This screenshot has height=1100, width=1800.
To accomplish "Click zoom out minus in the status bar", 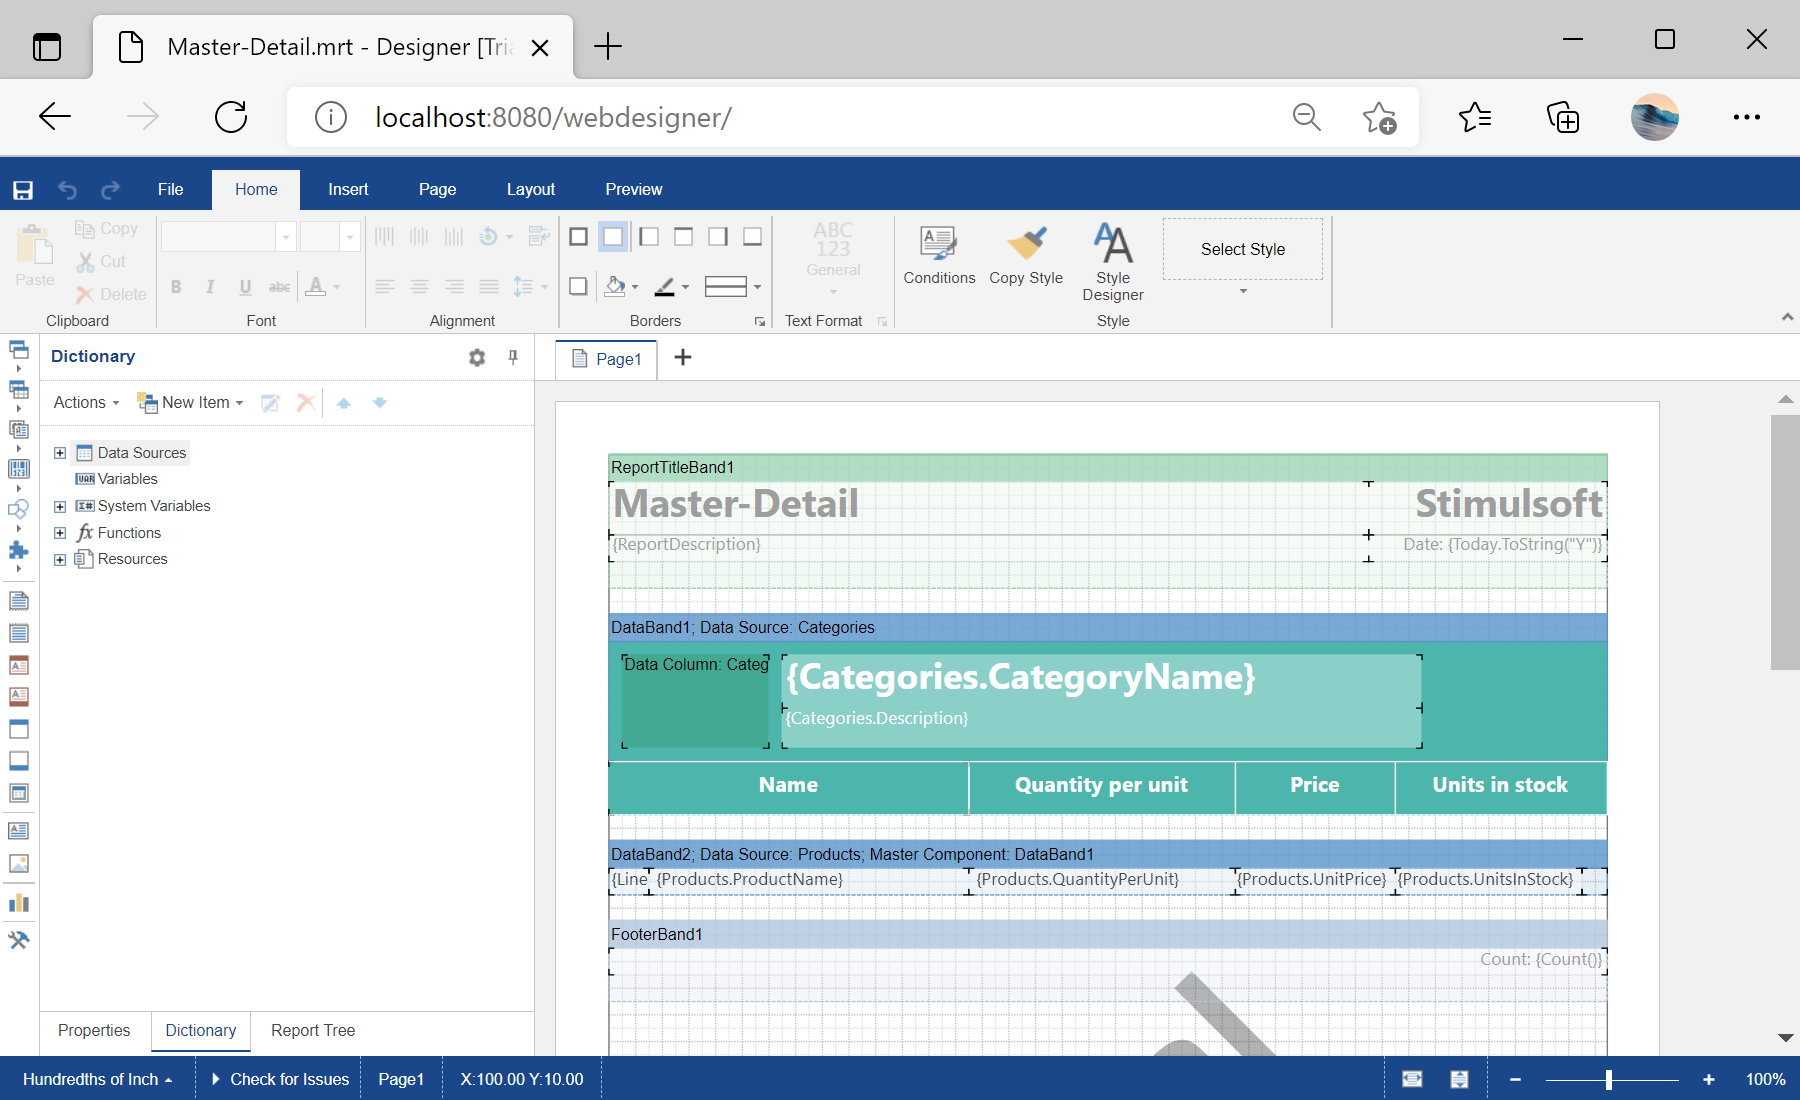I will pos(1515,1079).
